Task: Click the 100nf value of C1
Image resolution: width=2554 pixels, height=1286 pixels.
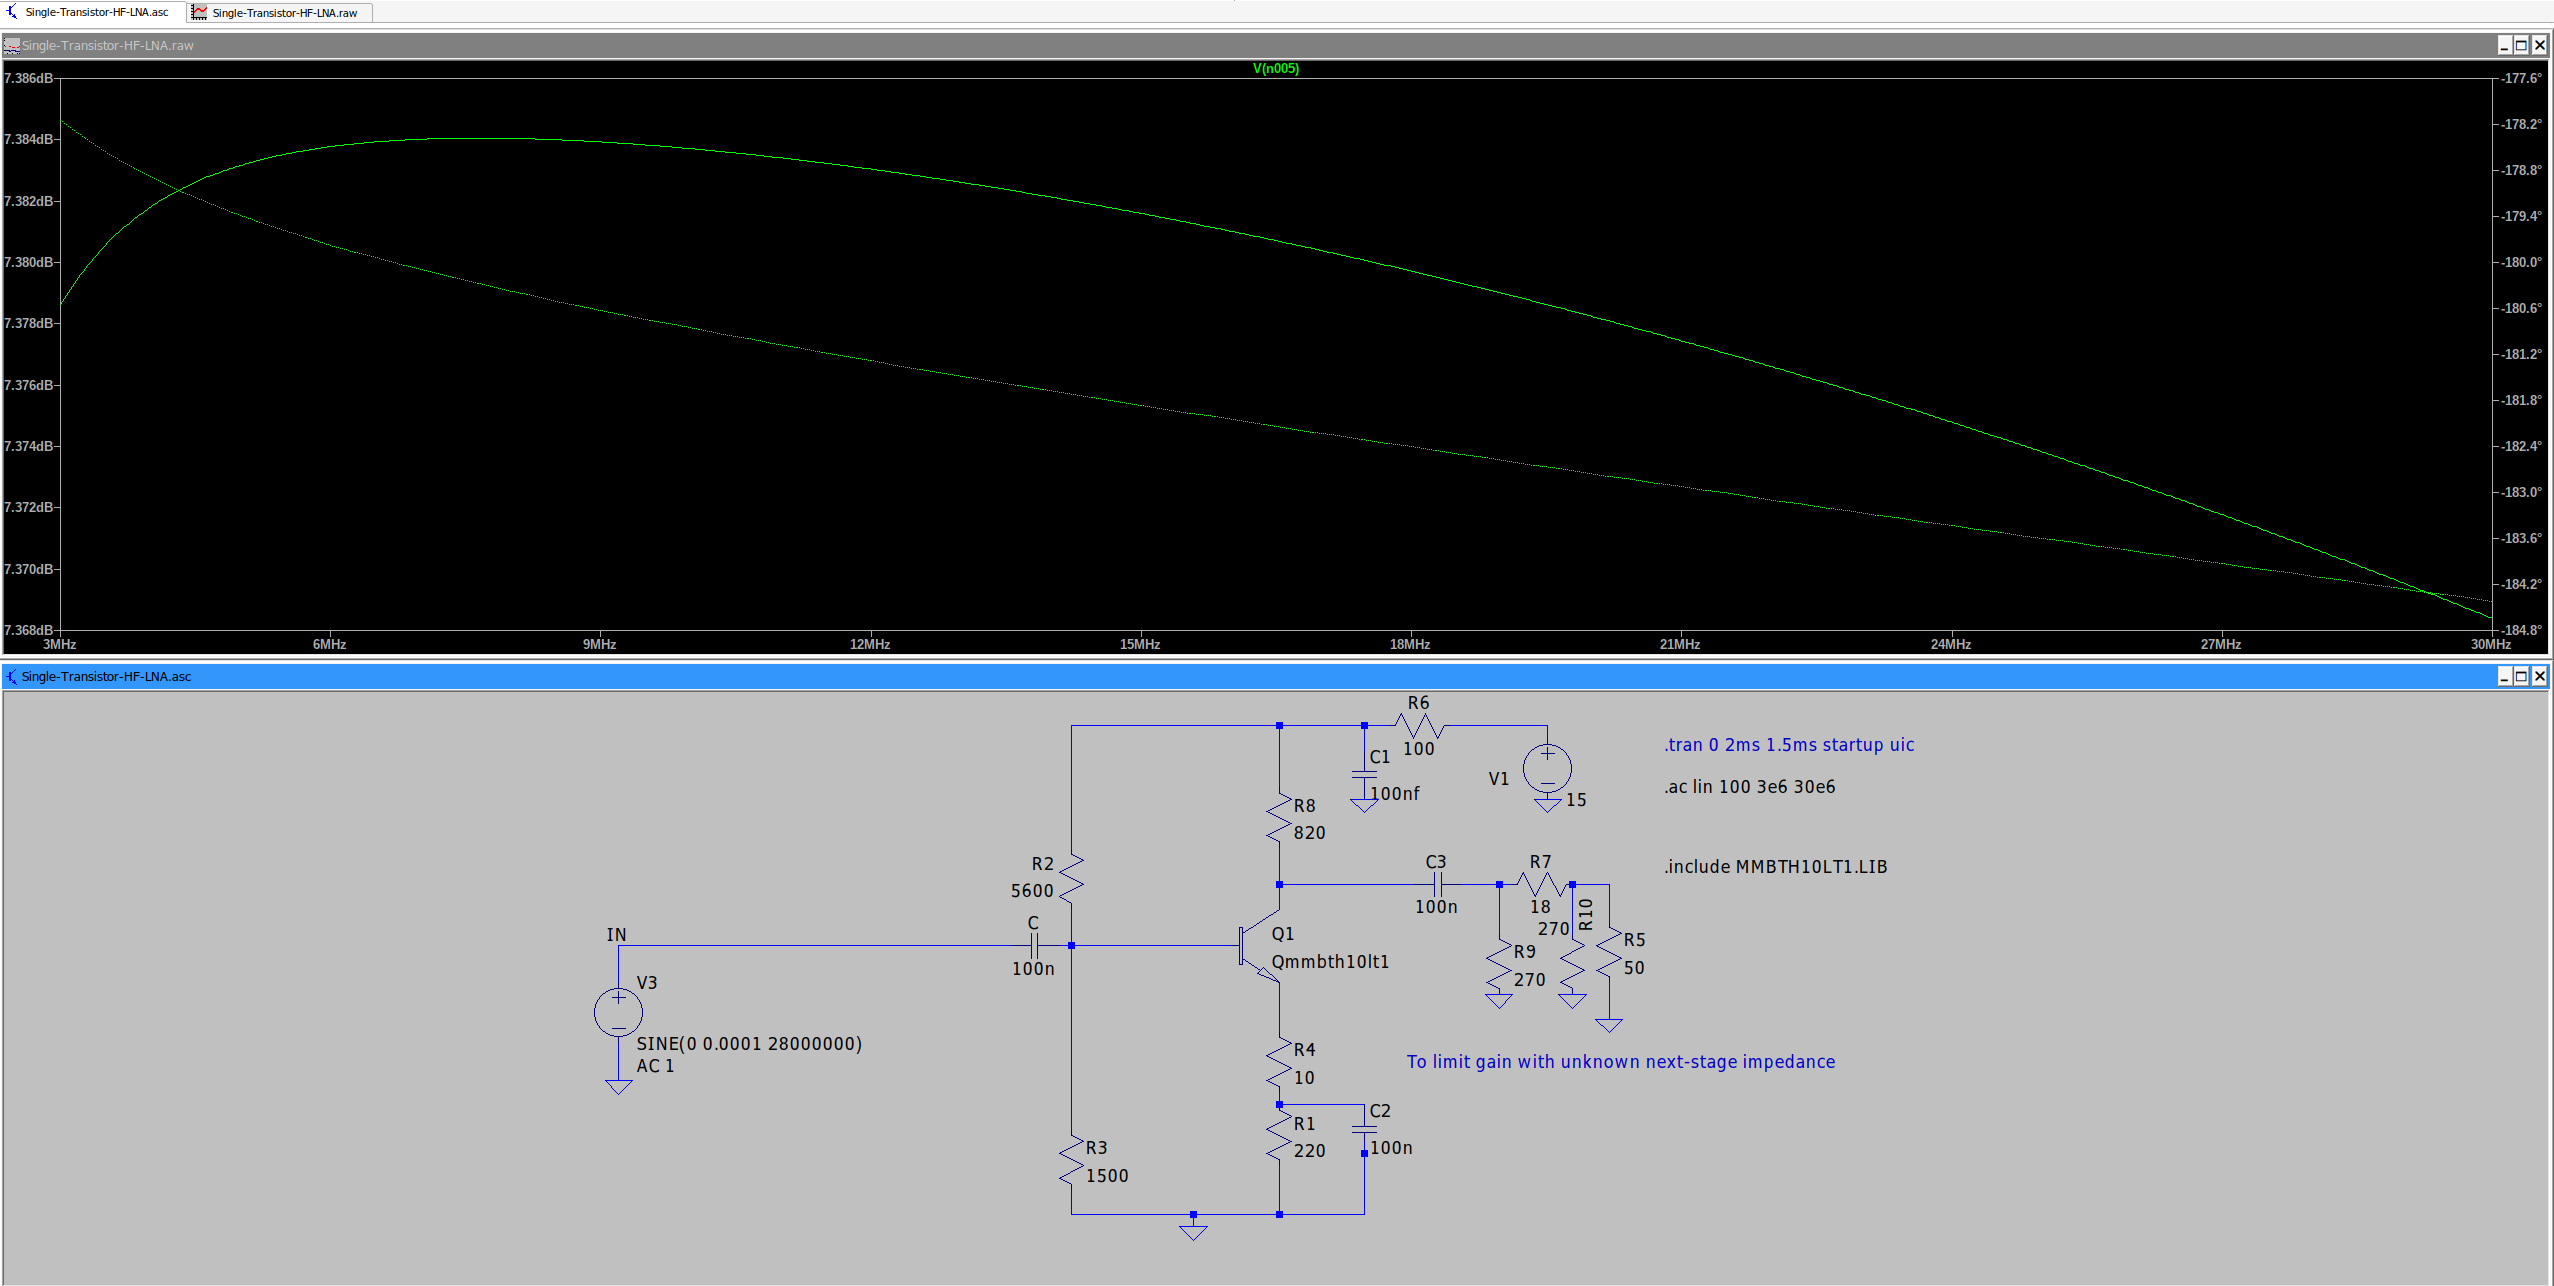Action: coord(1394,794)
